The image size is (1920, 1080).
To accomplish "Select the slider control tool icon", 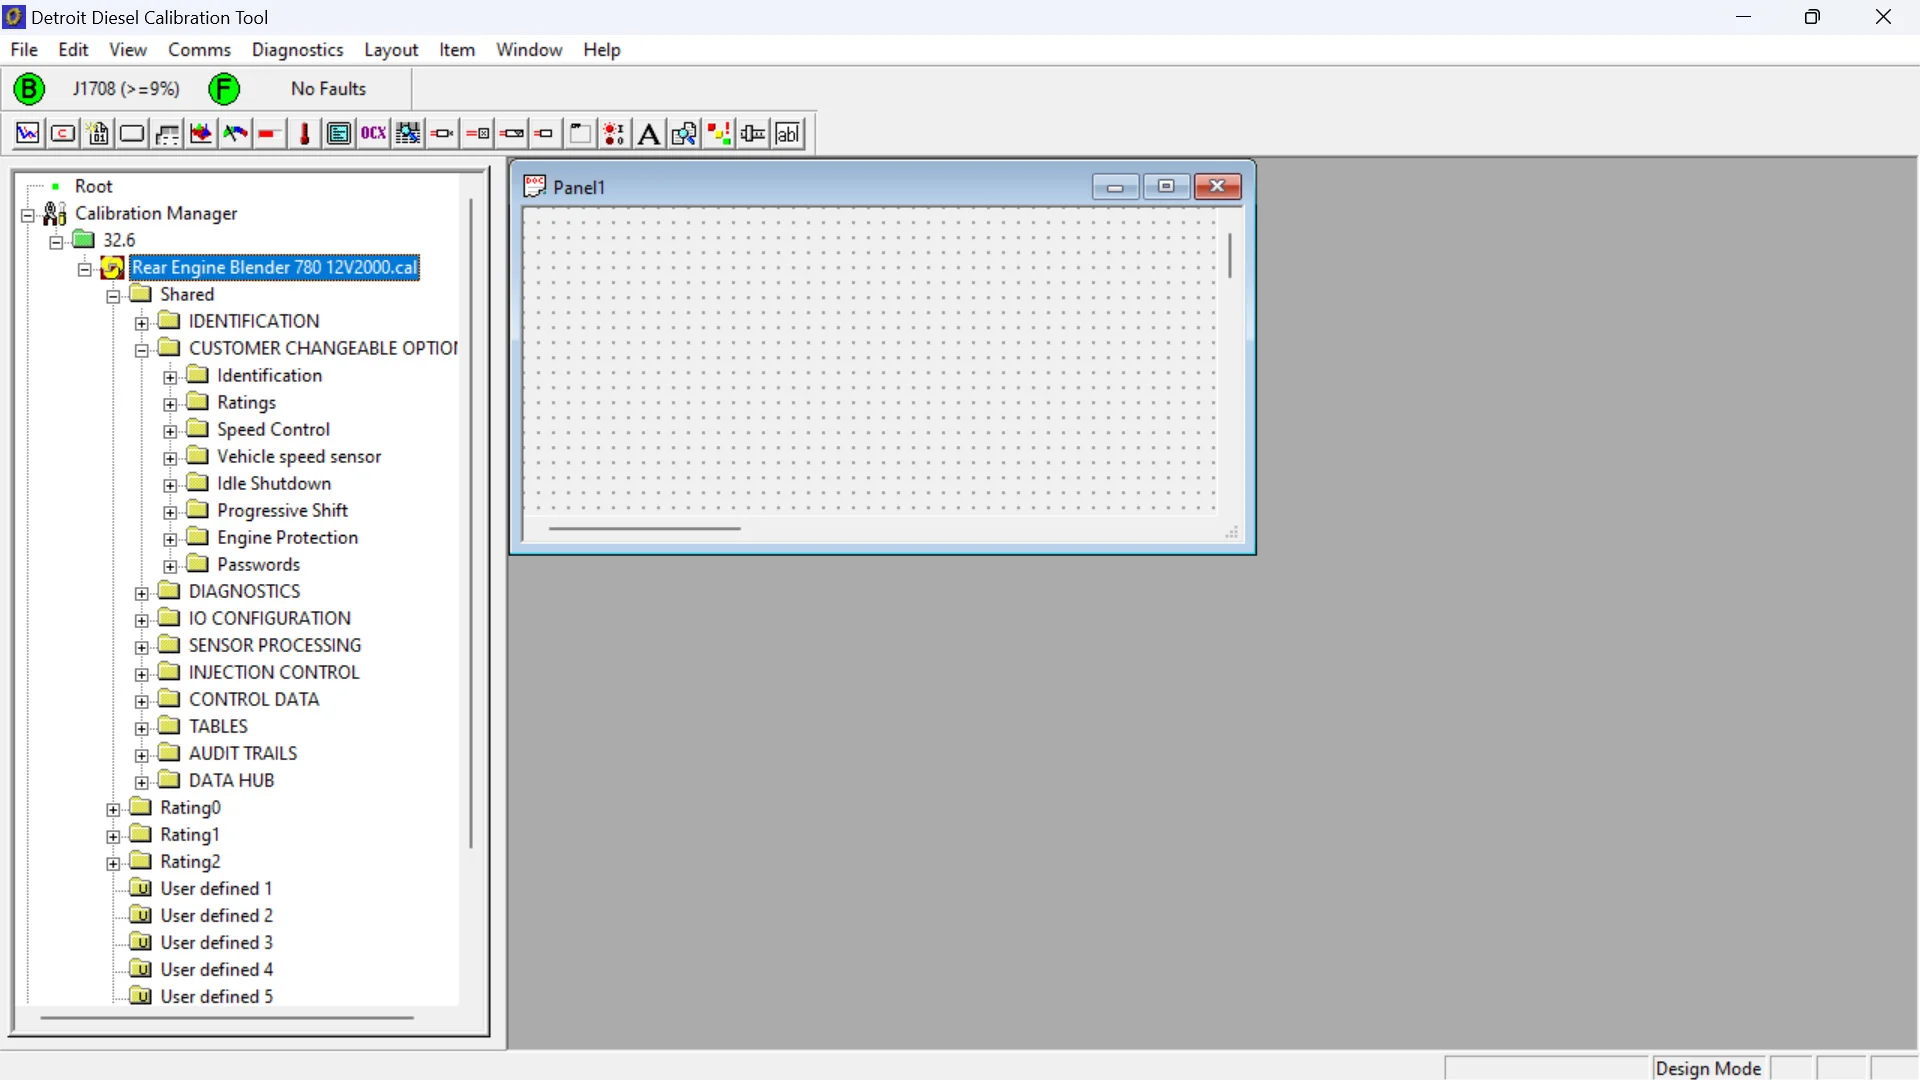I will click(753, 133).
